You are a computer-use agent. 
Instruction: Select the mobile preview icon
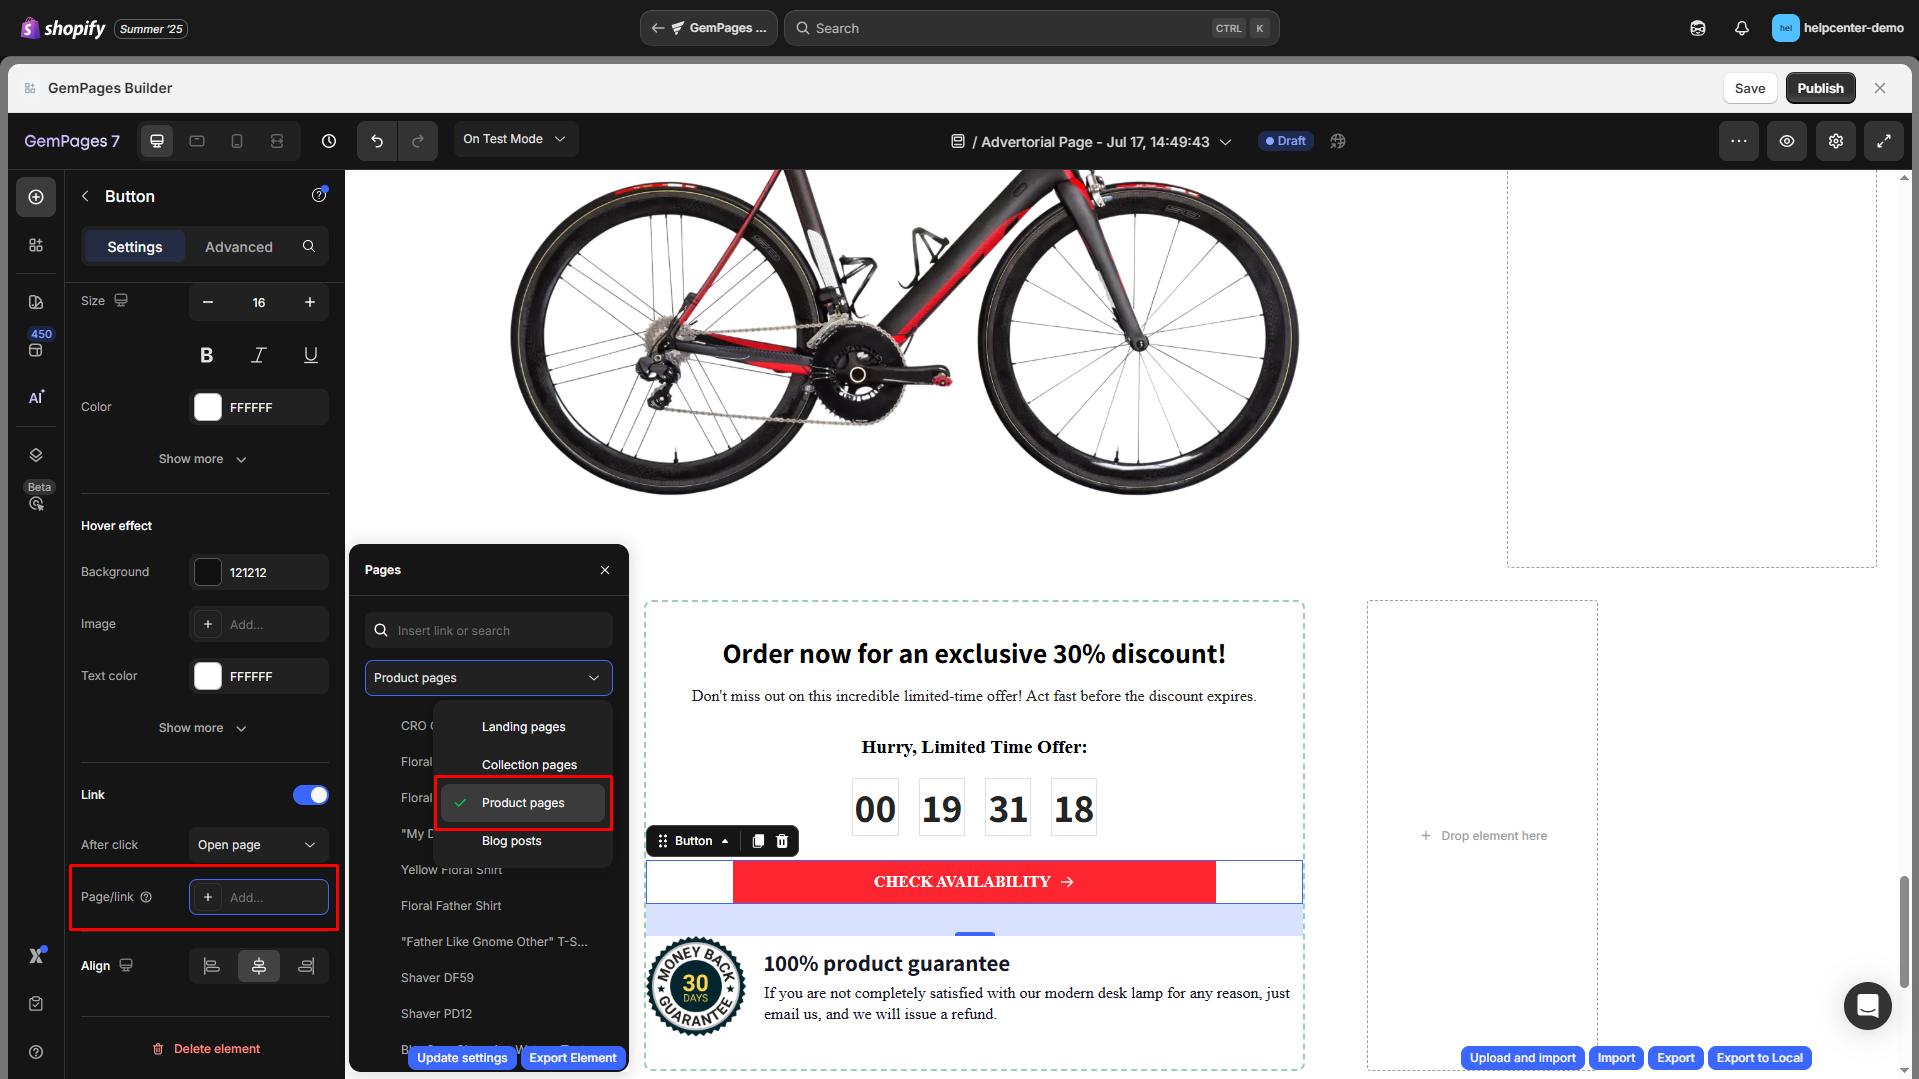237,141
